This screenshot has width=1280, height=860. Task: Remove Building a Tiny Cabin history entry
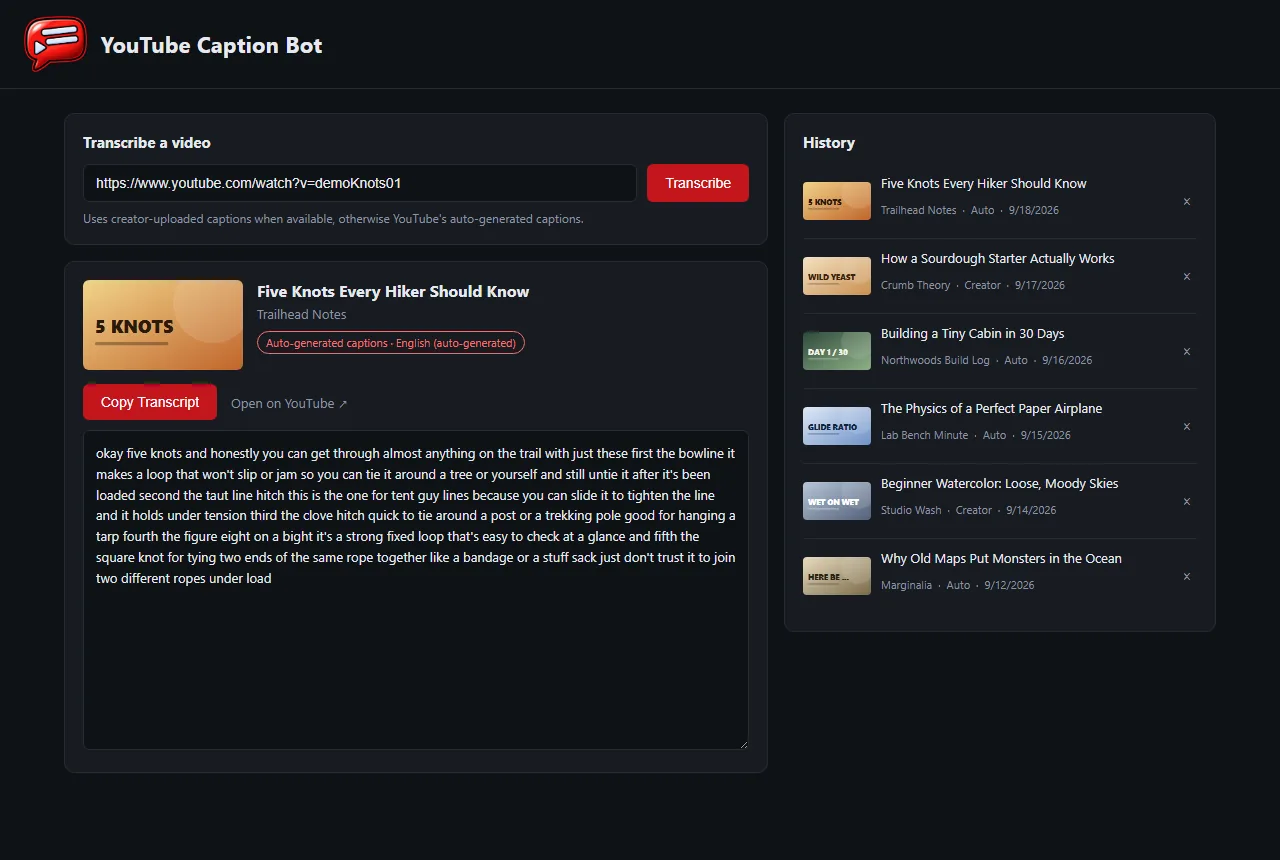(1187, 351)
